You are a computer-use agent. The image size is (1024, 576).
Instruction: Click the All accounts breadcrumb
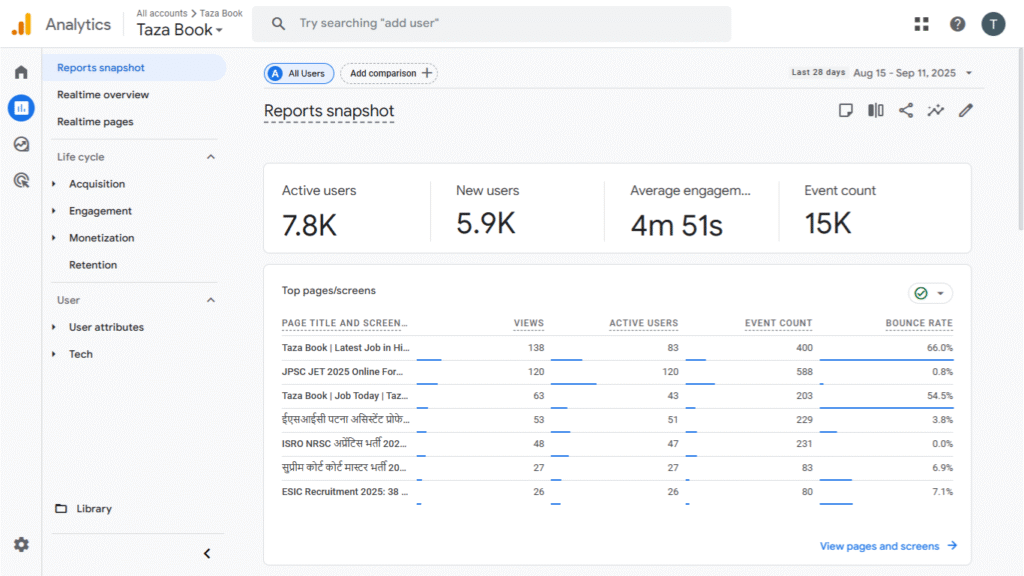(162, 13)
